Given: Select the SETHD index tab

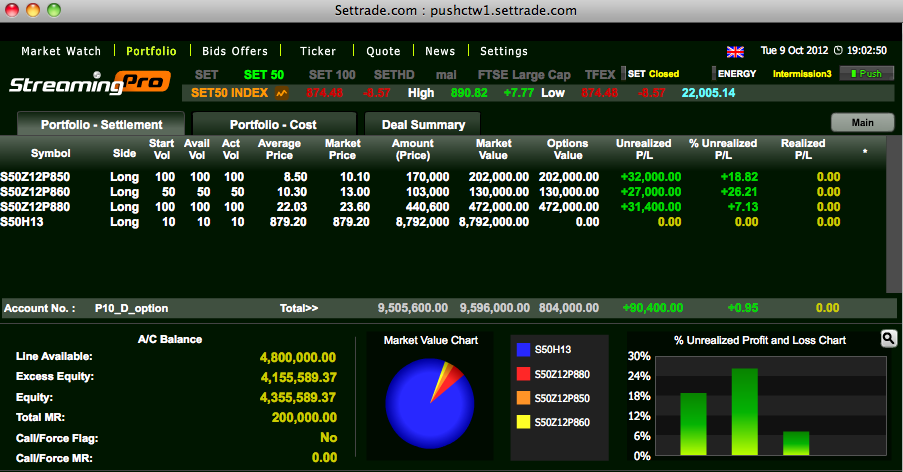Looking at the screenshot, I should (x=394, y=75).
